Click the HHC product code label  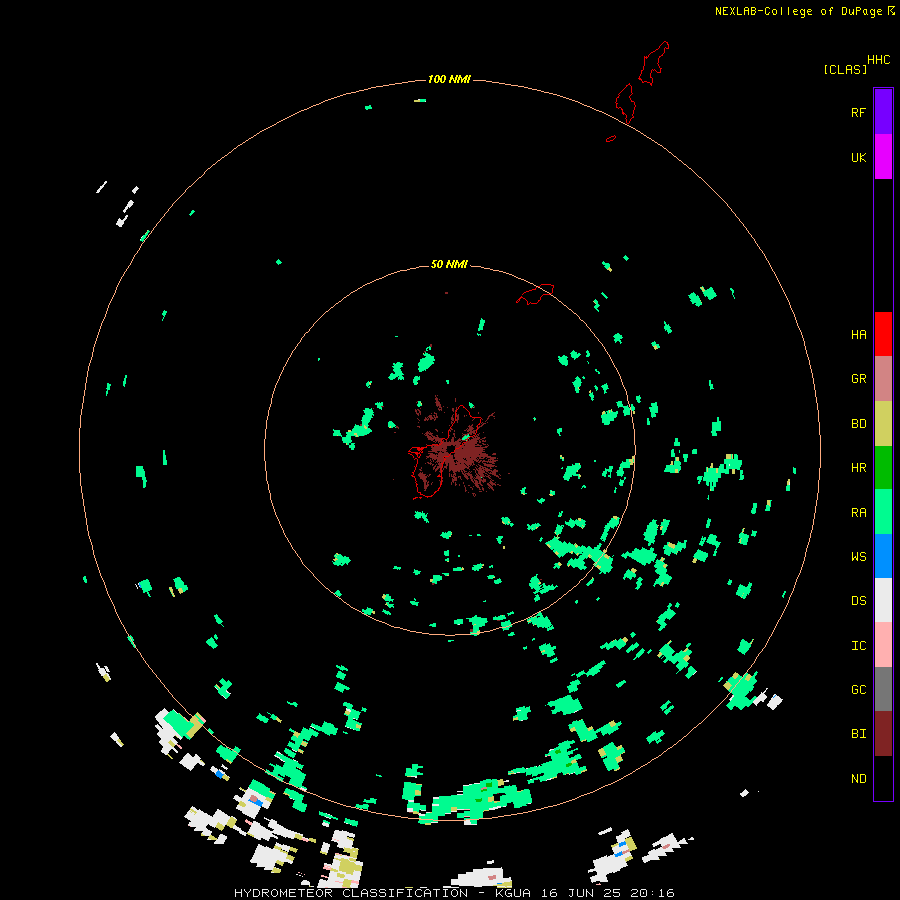point(879,60)
